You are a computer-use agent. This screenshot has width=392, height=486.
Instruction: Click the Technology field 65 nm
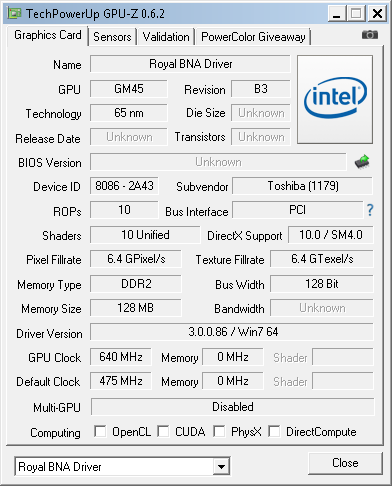coord(129,113)
